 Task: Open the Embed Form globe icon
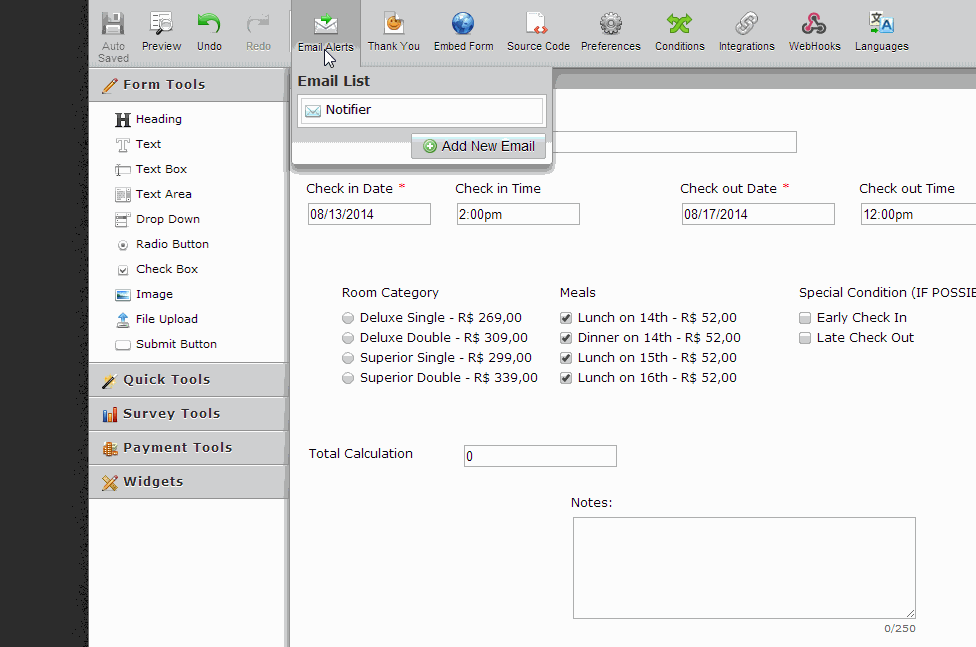[x=463, y=31]
